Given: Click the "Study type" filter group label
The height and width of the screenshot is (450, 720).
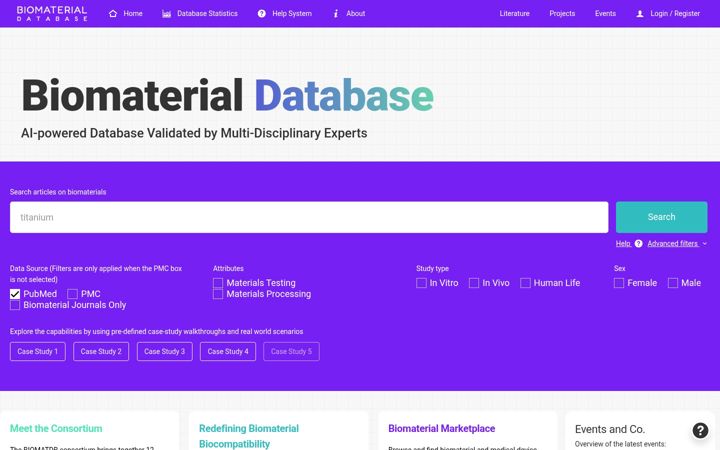Looking at the screenshot, I should click(432, 269).
